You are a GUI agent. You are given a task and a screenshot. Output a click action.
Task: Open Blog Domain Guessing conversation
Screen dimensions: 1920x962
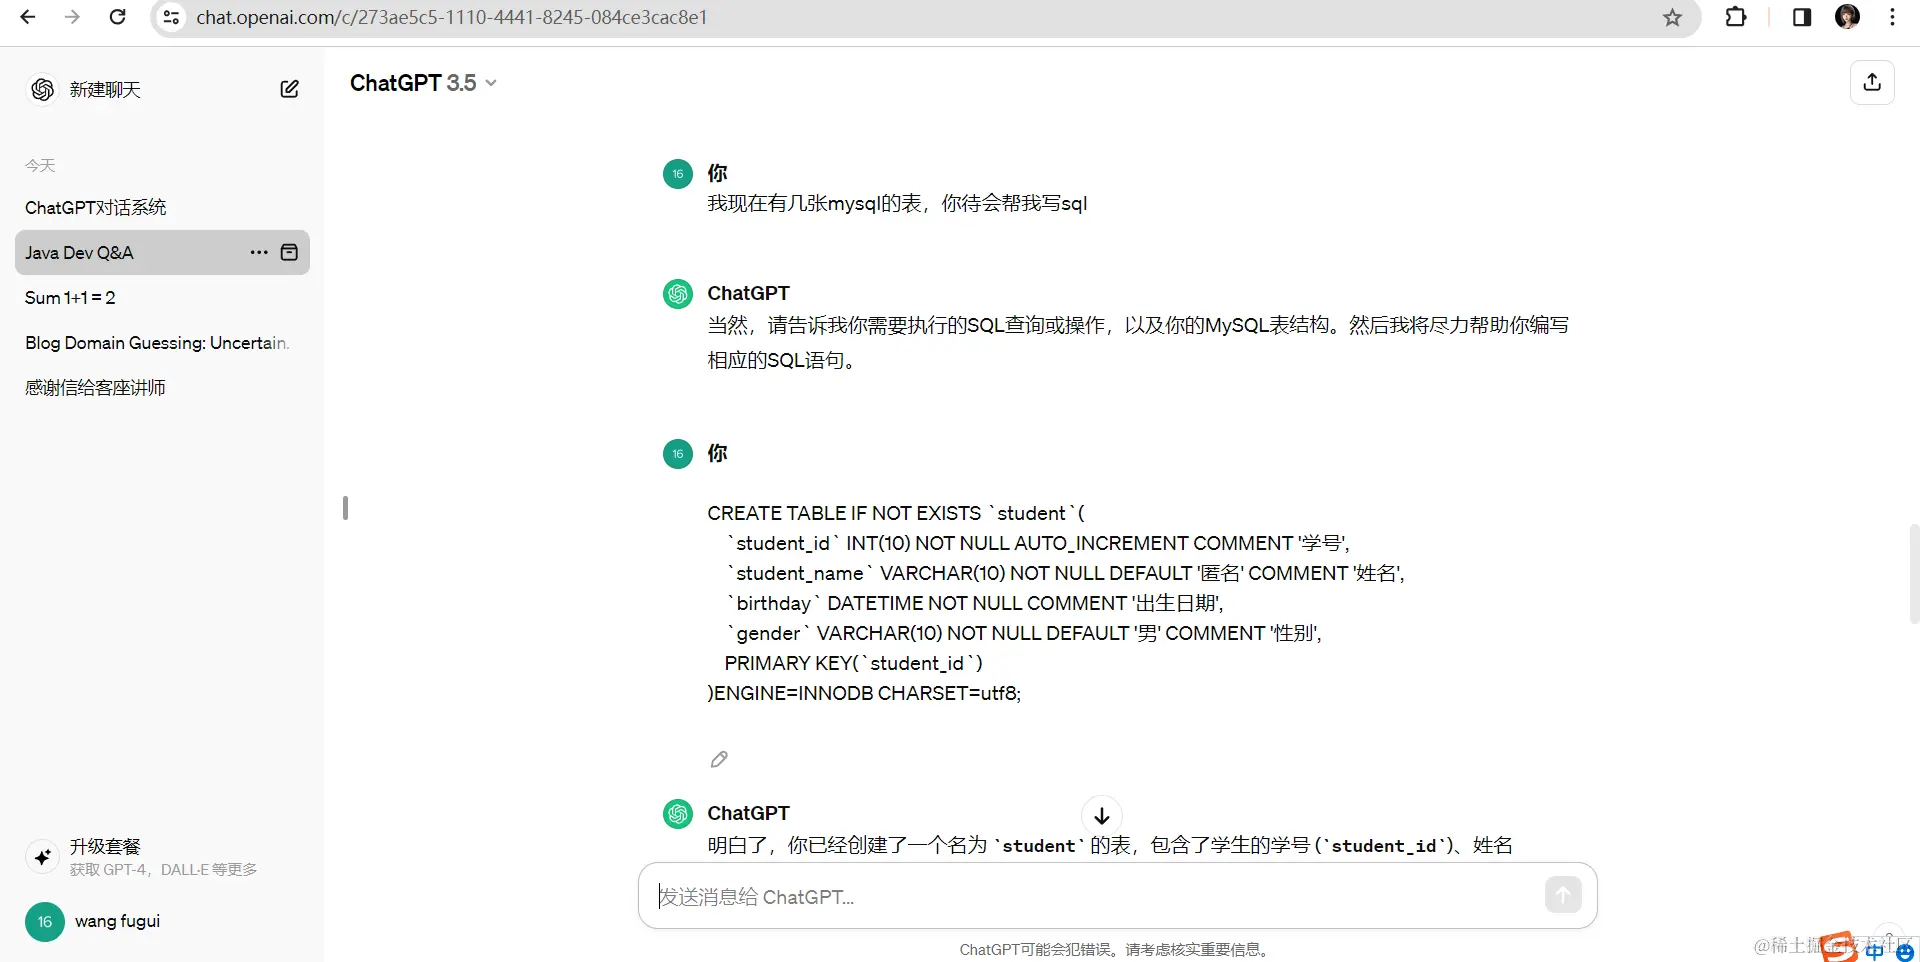click(162, 342)
